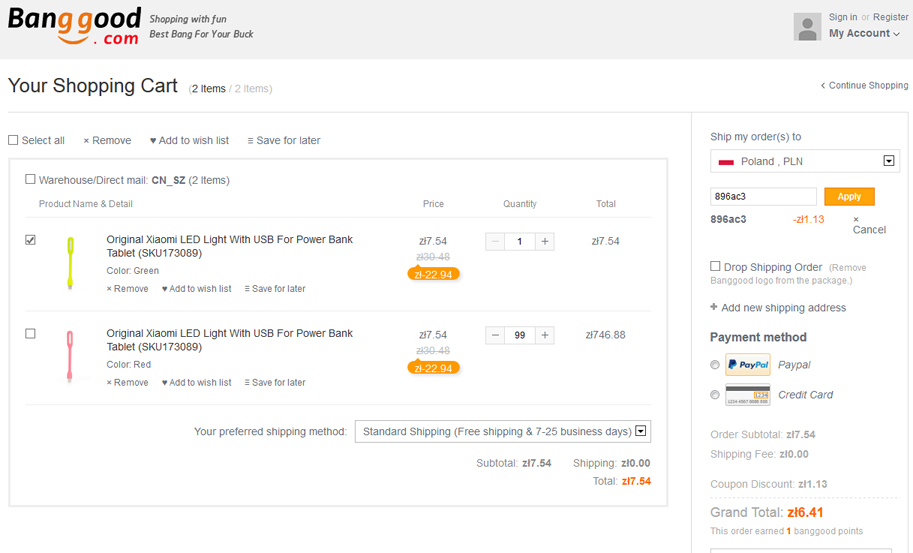
Task: Select the Paypal radio button
Action: (x=714, y=365)
